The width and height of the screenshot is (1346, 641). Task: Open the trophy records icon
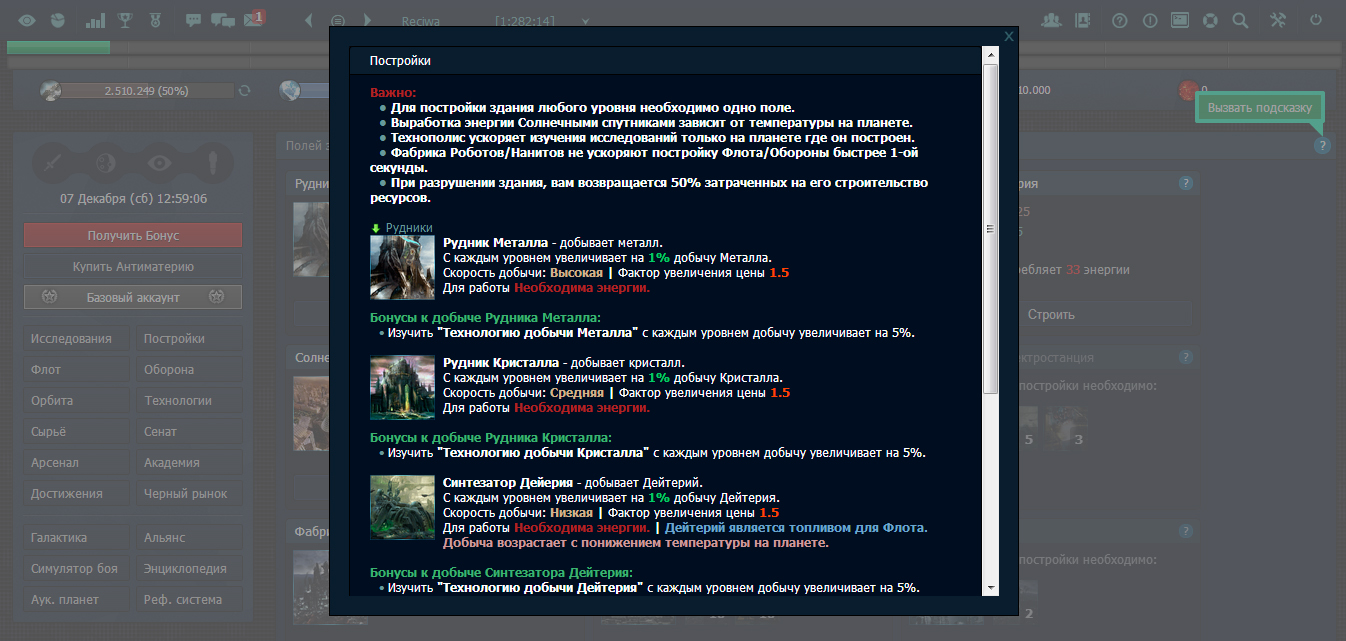(x=125, y=20)
